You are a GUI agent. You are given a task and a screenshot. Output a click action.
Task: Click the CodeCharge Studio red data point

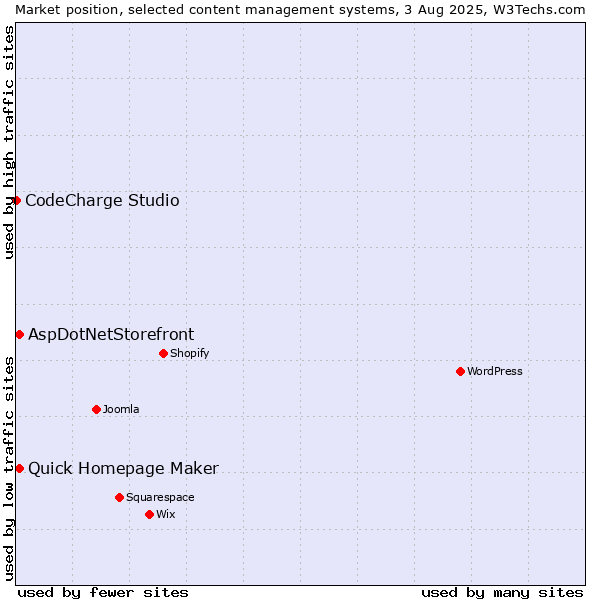(16, 201)
